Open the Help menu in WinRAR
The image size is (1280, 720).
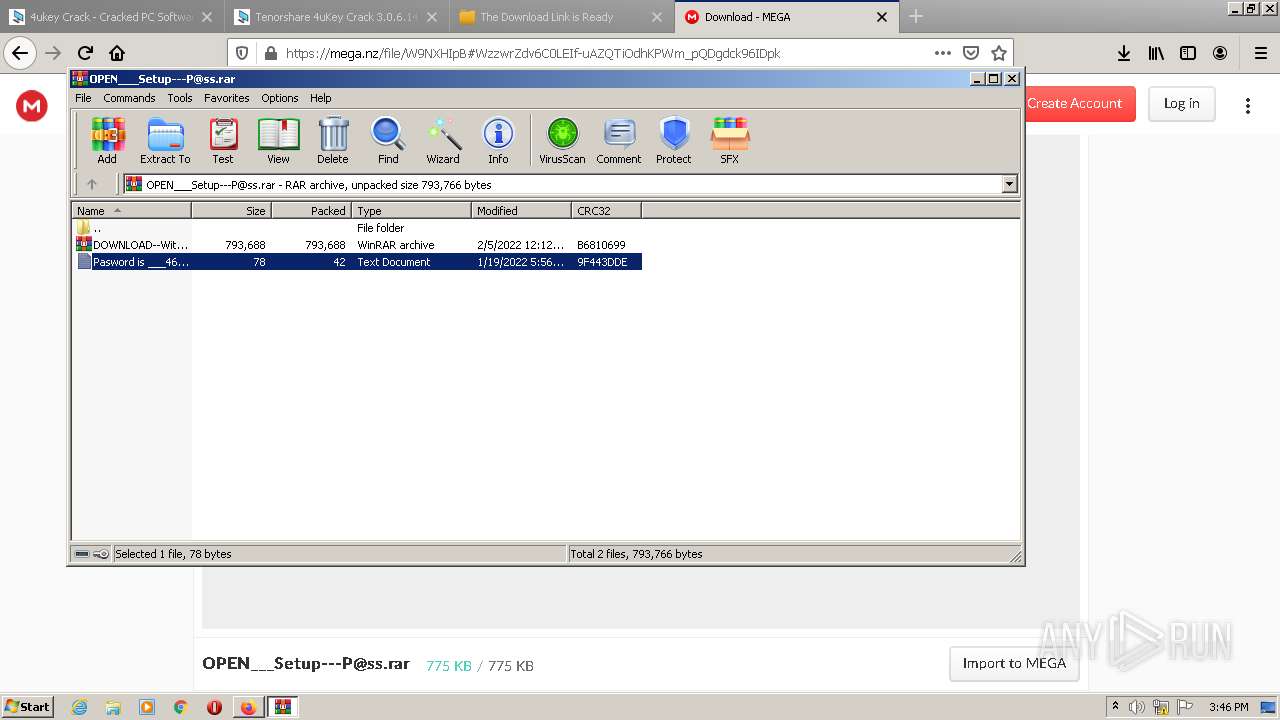320,98
